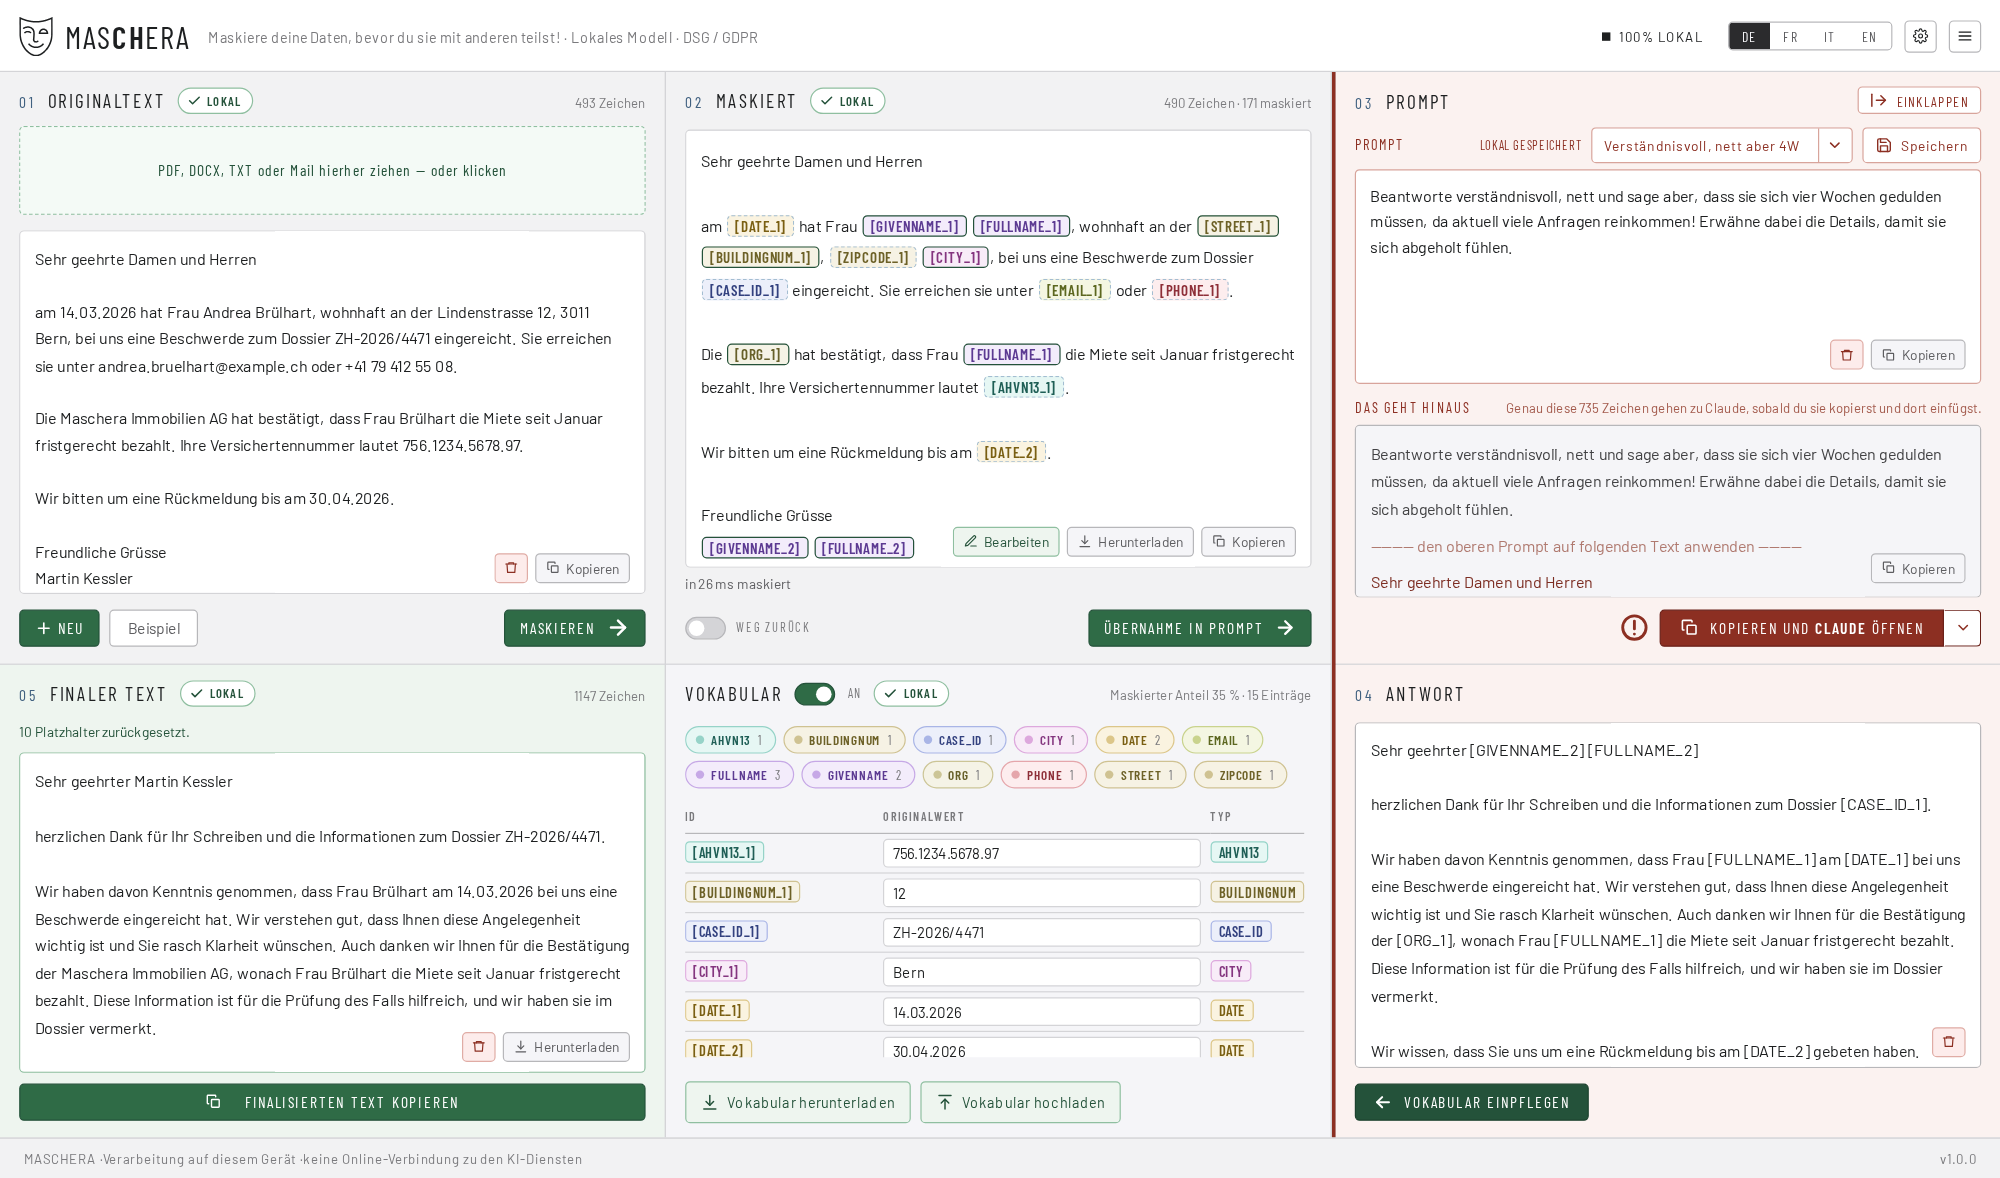Switch the language to EN
The height and width of the screenshot is (1178, 2000).
pyautogui.click(x=1869, y=37)
